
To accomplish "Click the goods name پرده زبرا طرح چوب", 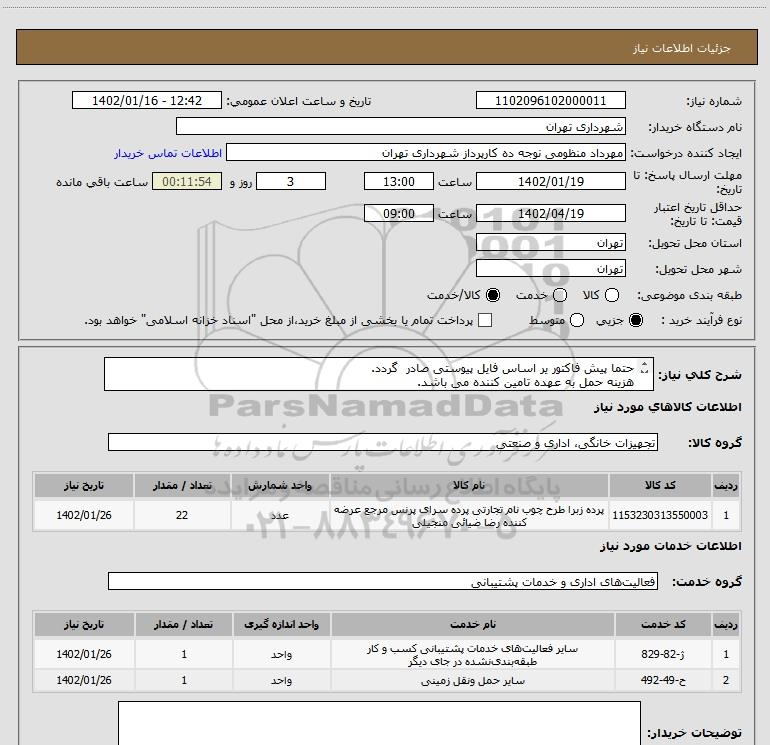I will [469, 516].
